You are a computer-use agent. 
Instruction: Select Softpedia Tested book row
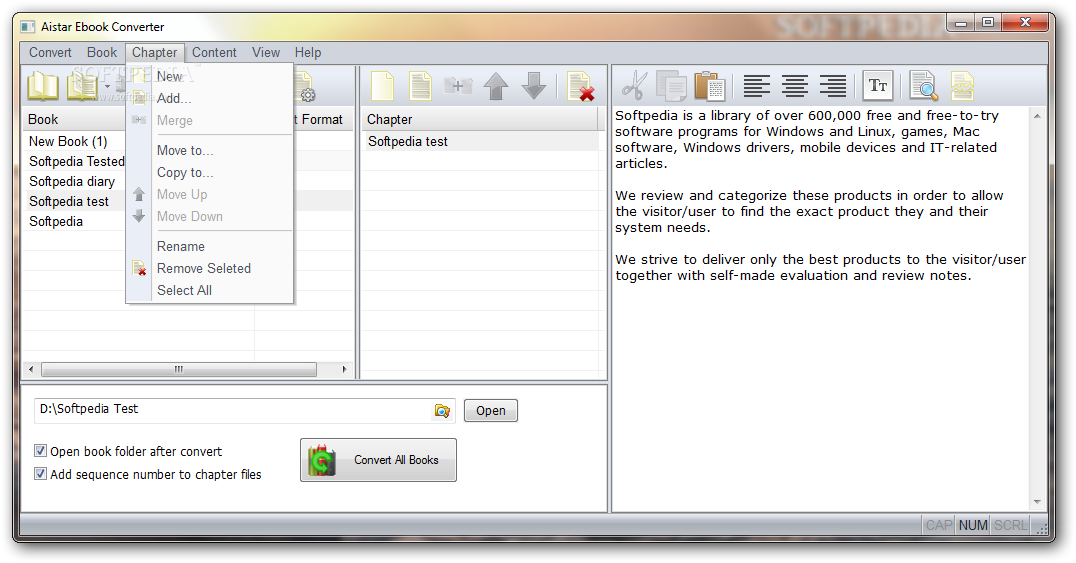coord(76,161)
